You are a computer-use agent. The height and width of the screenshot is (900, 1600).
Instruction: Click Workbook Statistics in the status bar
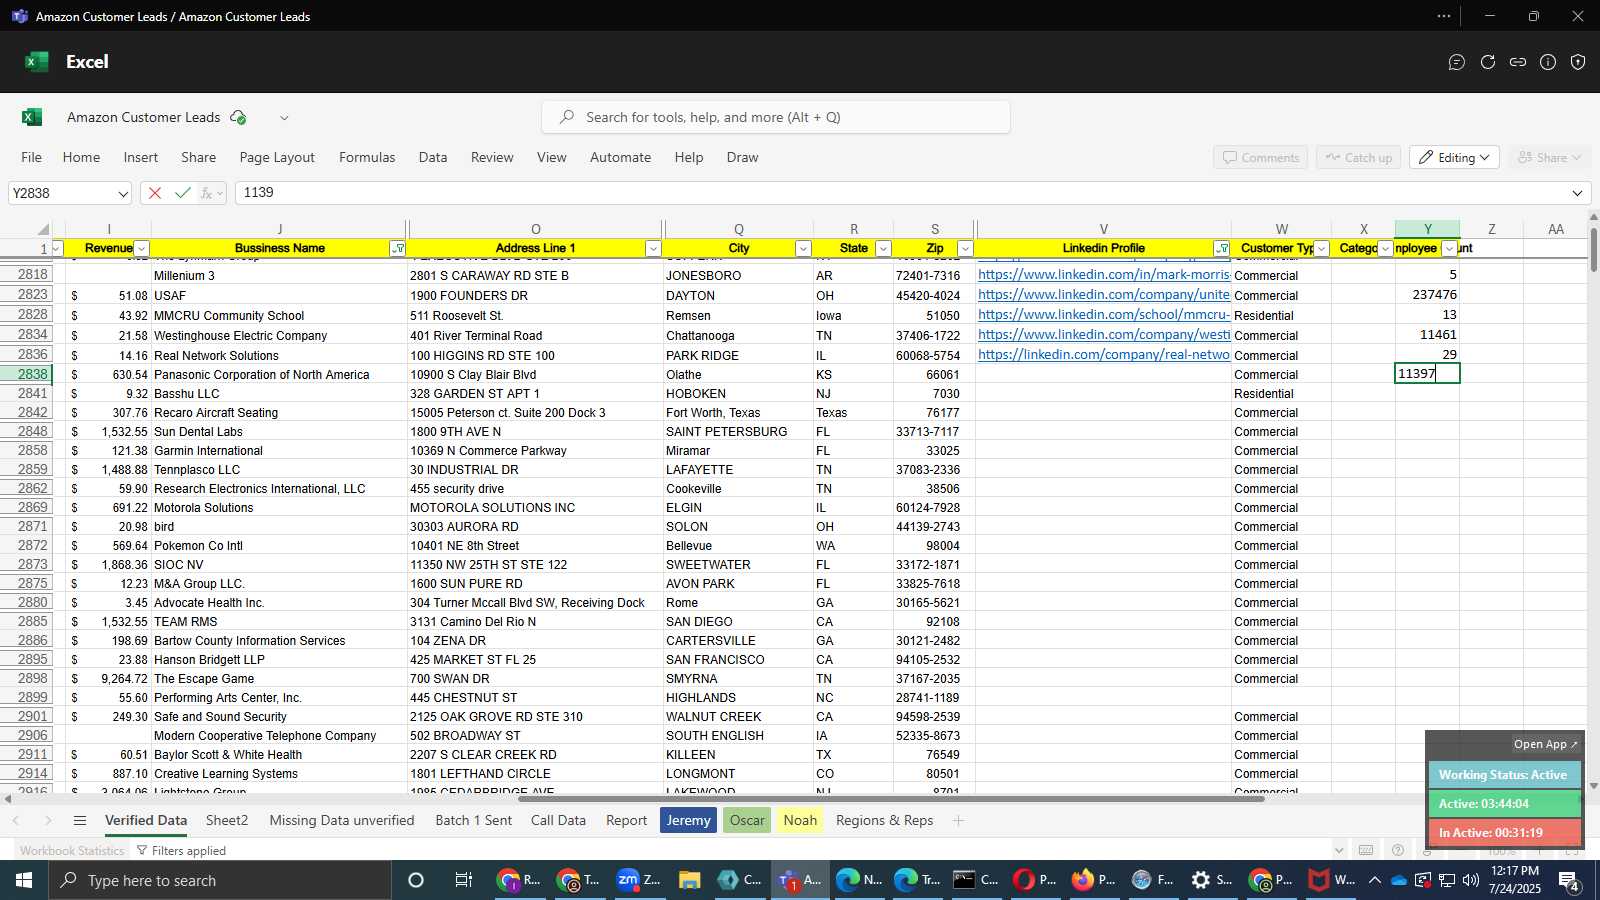point(72,851)
